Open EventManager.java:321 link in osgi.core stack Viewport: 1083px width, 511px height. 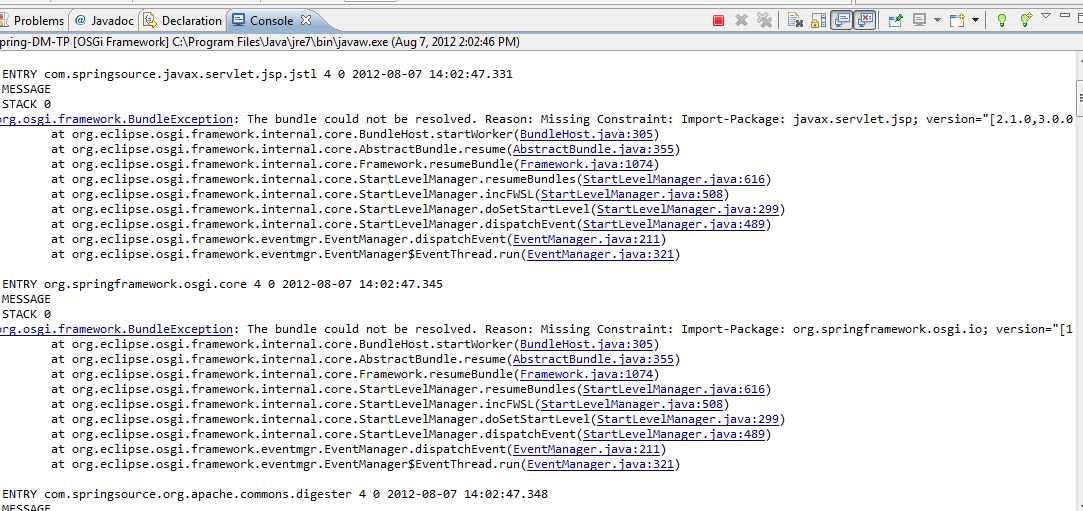(600, 465)
